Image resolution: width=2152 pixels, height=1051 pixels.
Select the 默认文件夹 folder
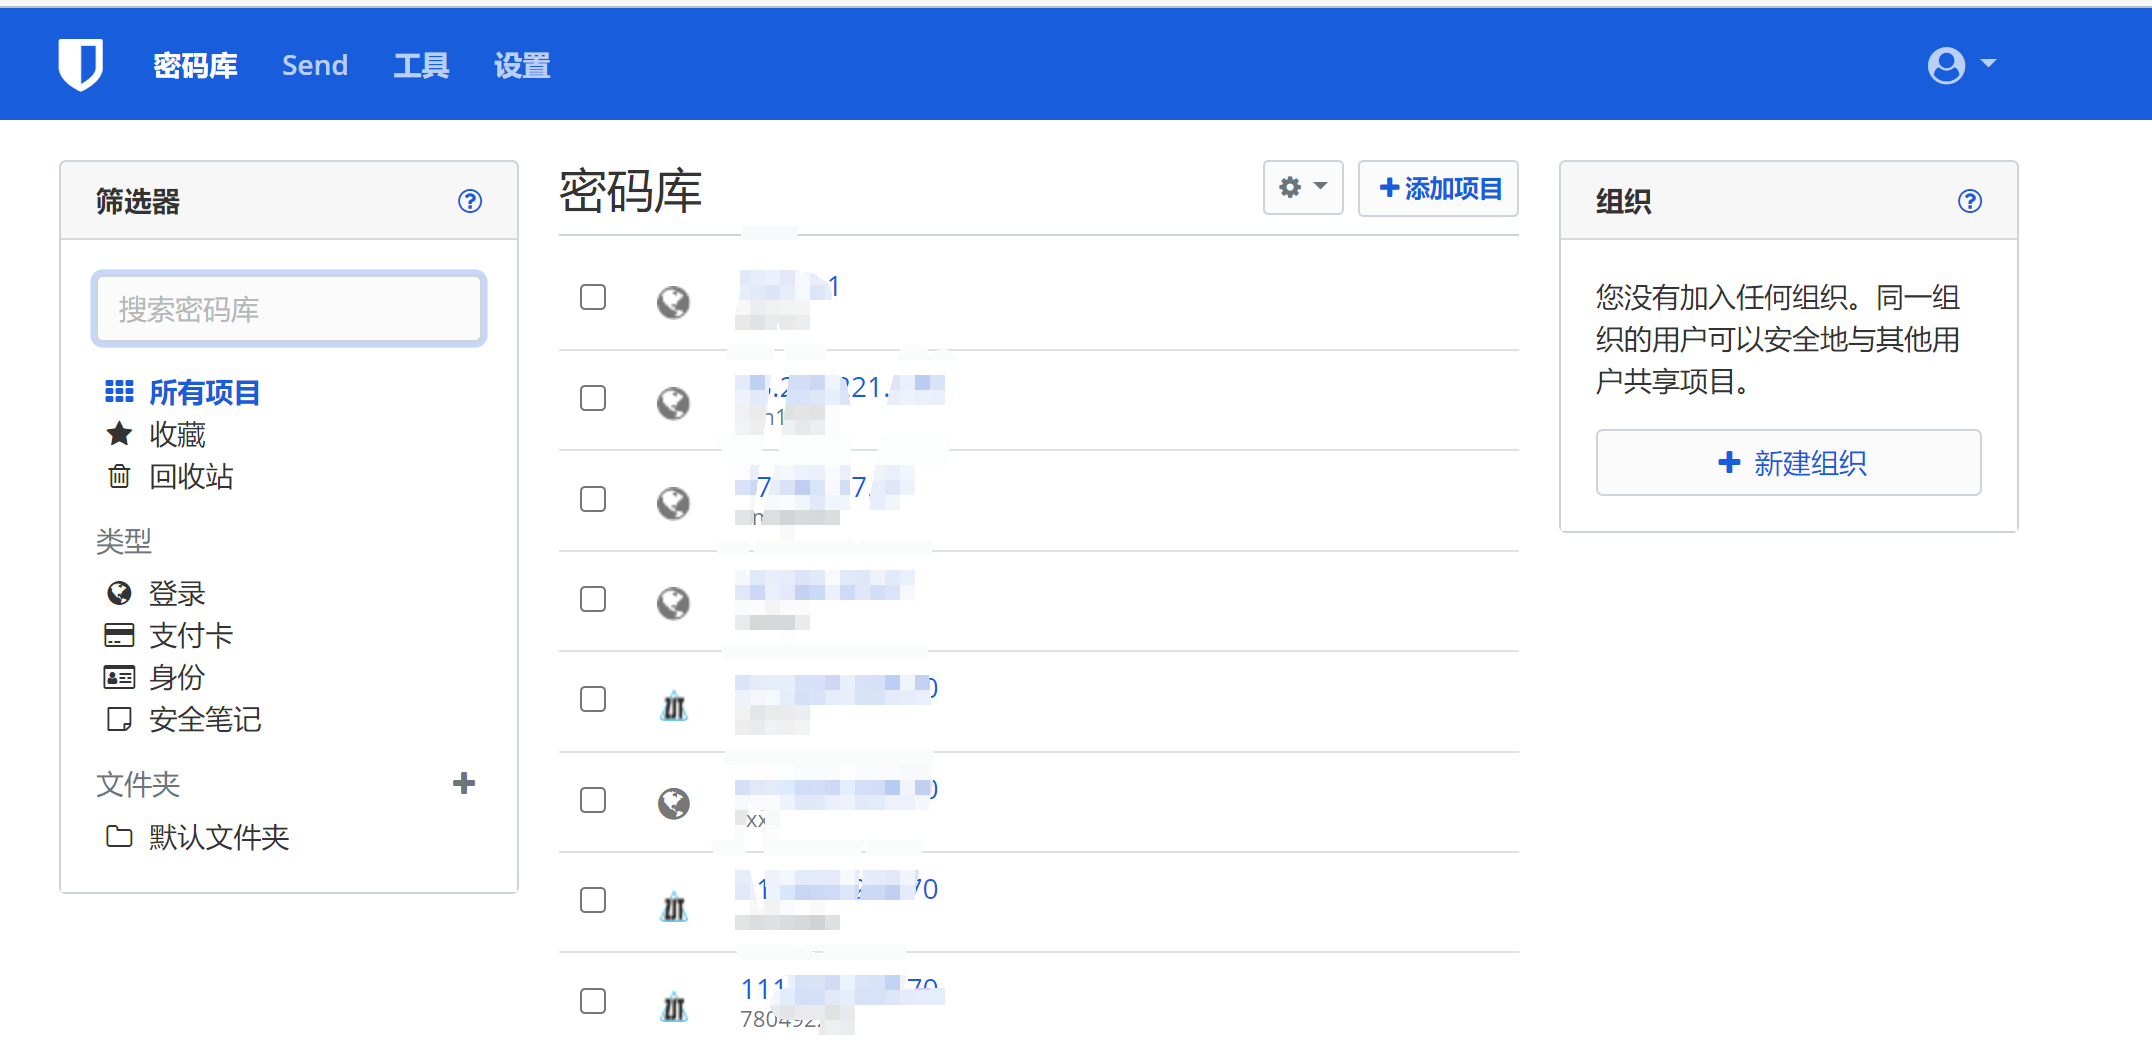pos(219,836)
